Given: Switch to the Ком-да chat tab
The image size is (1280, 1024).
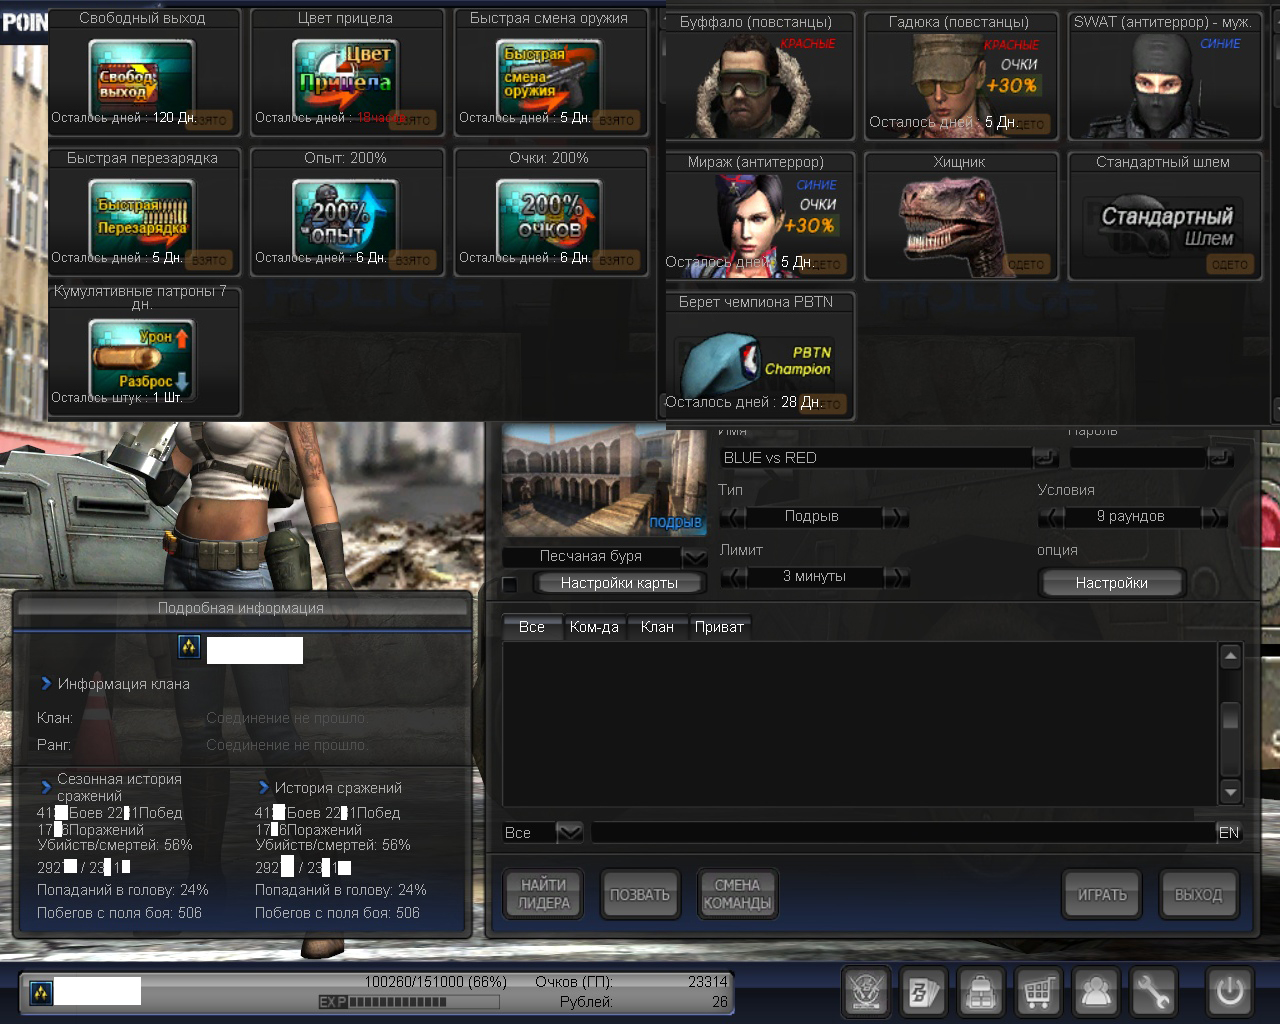Looking at the screenshot, I should (x=594, y=627).
